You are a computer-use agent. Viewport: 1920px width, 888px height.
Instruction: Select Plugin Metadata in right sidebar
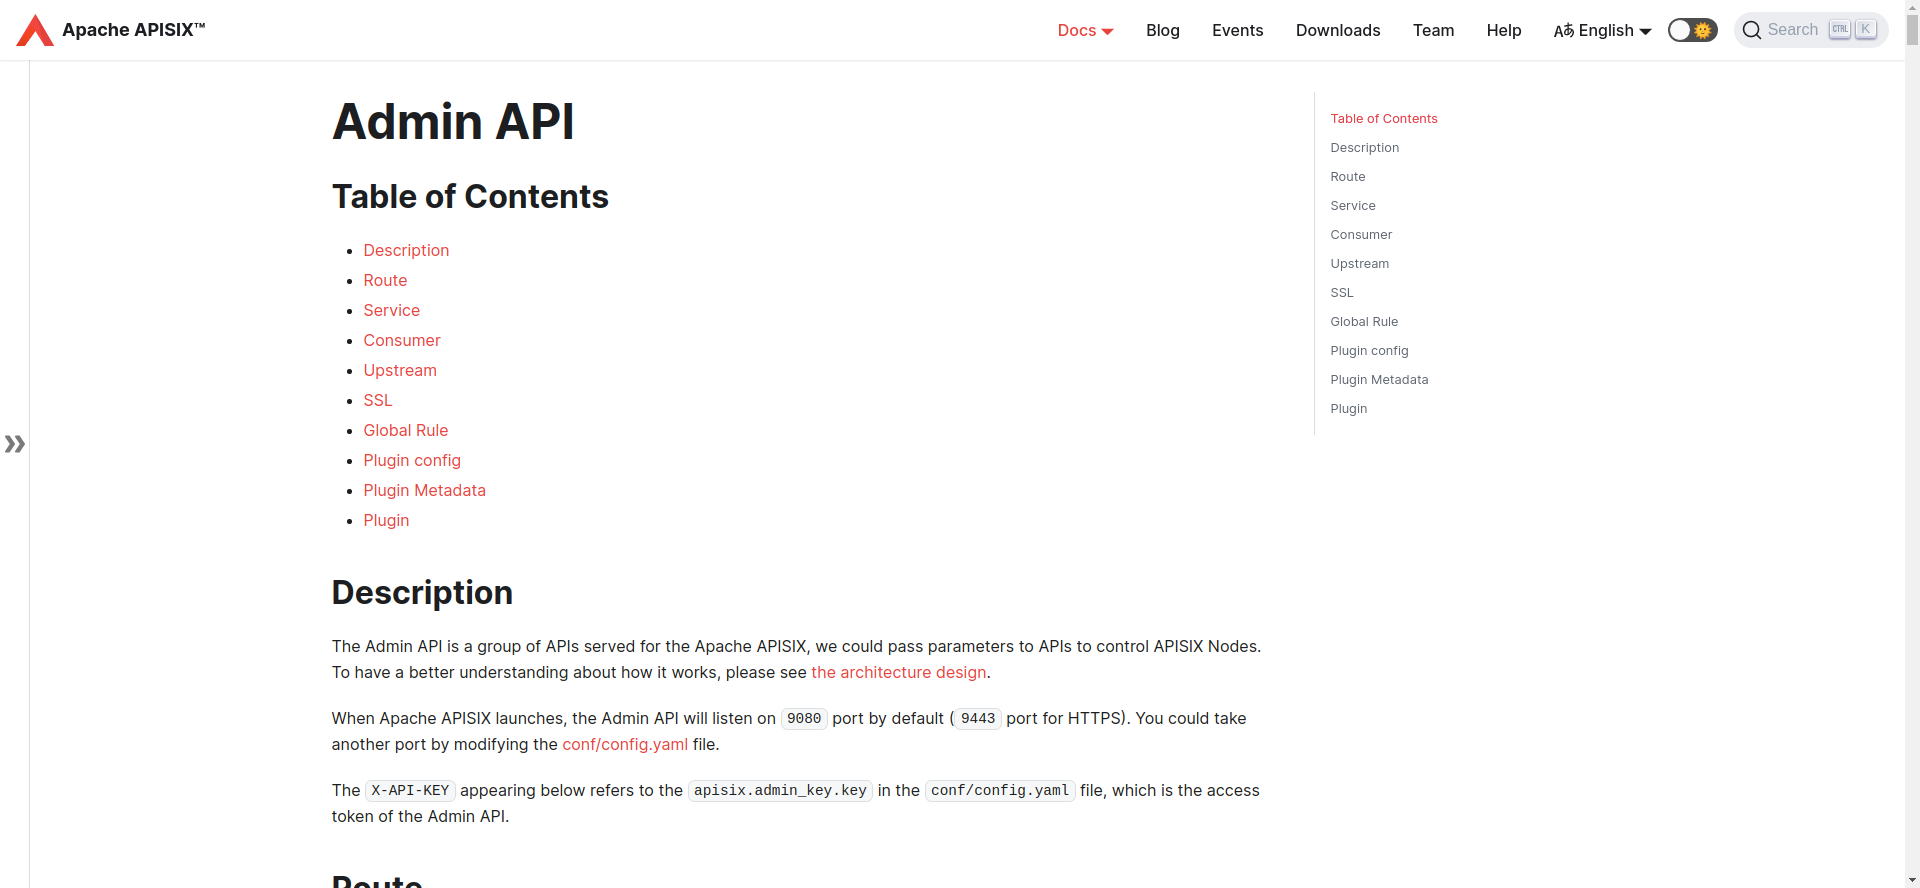[x=1379, y=379]
